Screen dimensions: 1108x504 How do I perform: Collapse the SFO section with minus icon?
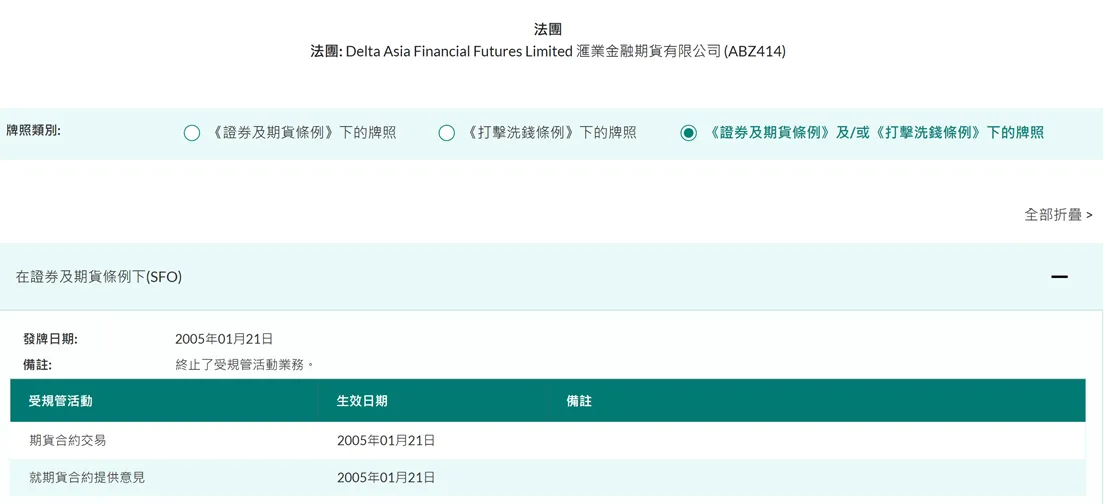pos(1059,277)
